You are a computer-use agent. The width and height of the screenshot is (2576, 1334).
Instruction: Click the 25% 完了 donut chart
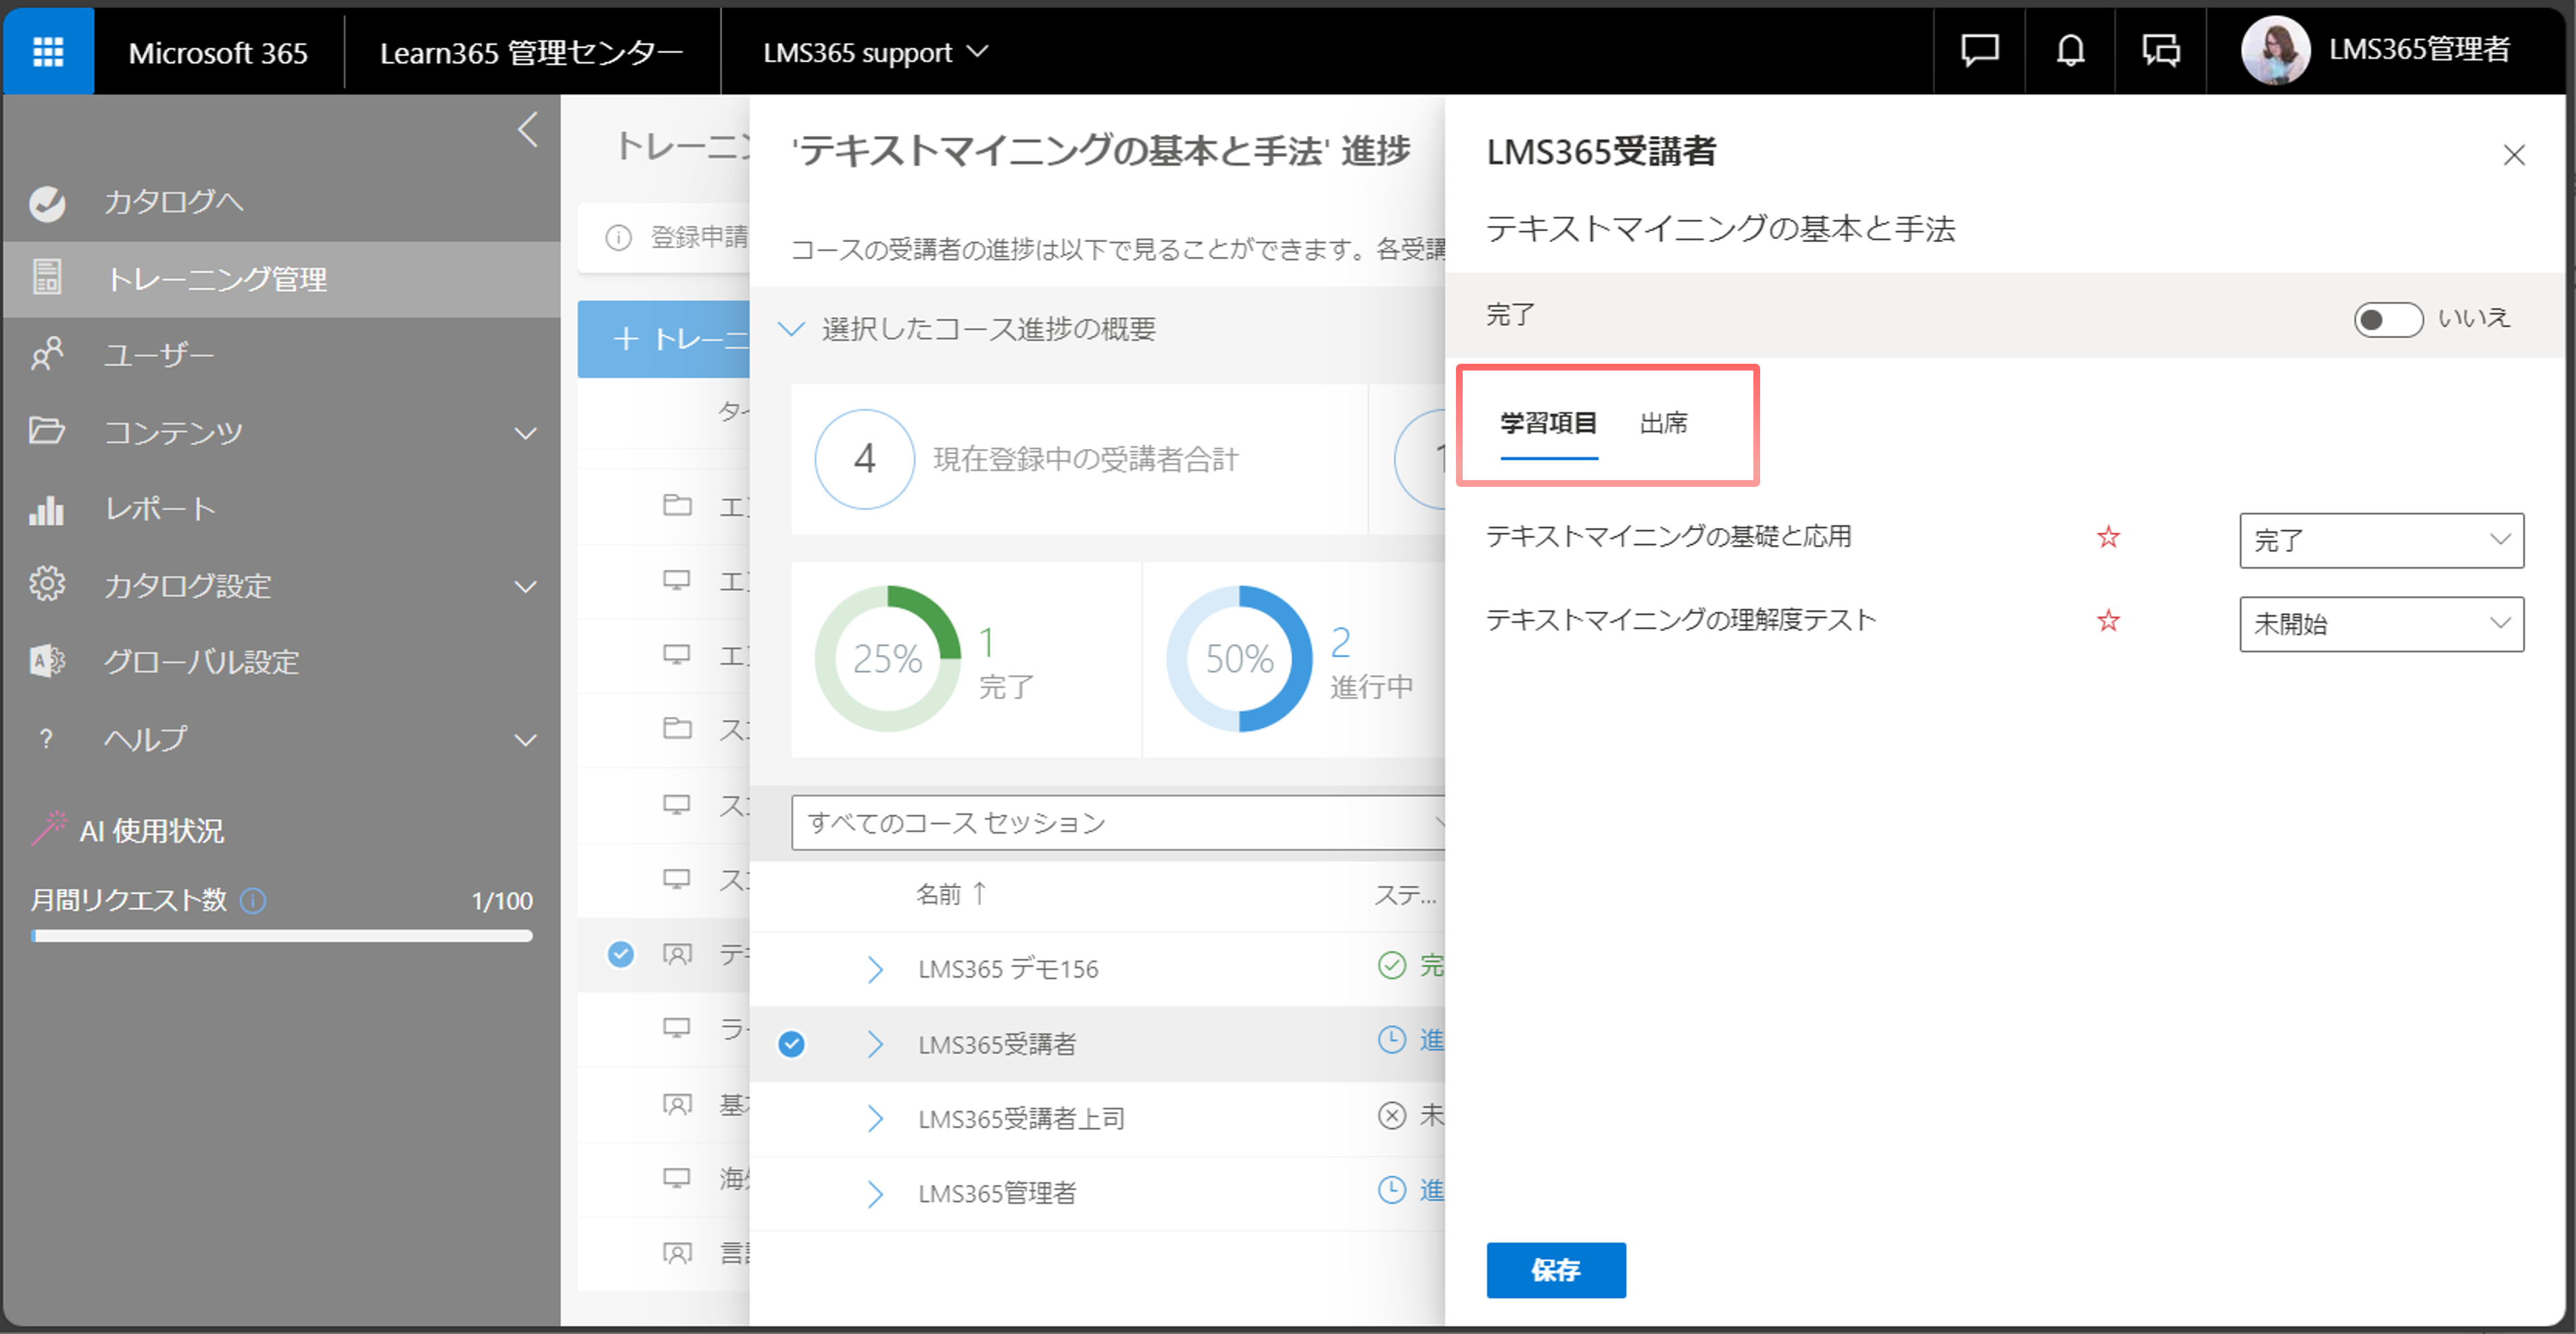tap(888, 659)
